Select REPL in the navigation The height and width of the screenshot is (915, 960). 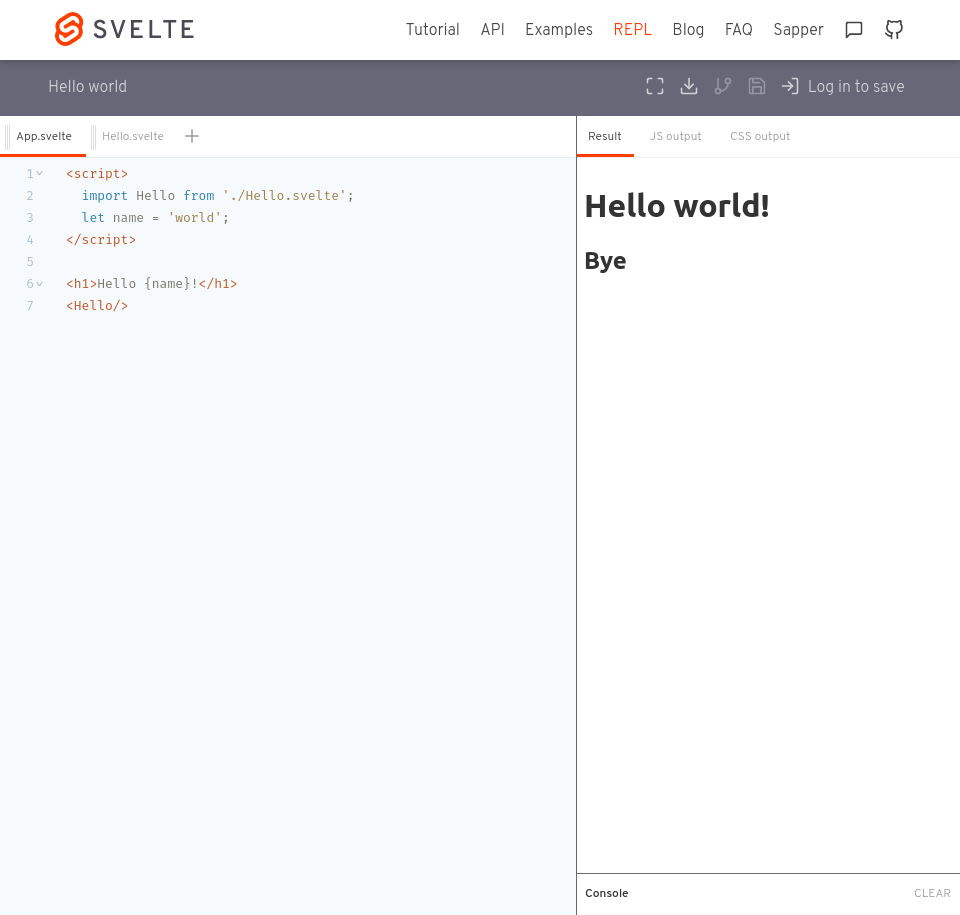coord(632,29)
